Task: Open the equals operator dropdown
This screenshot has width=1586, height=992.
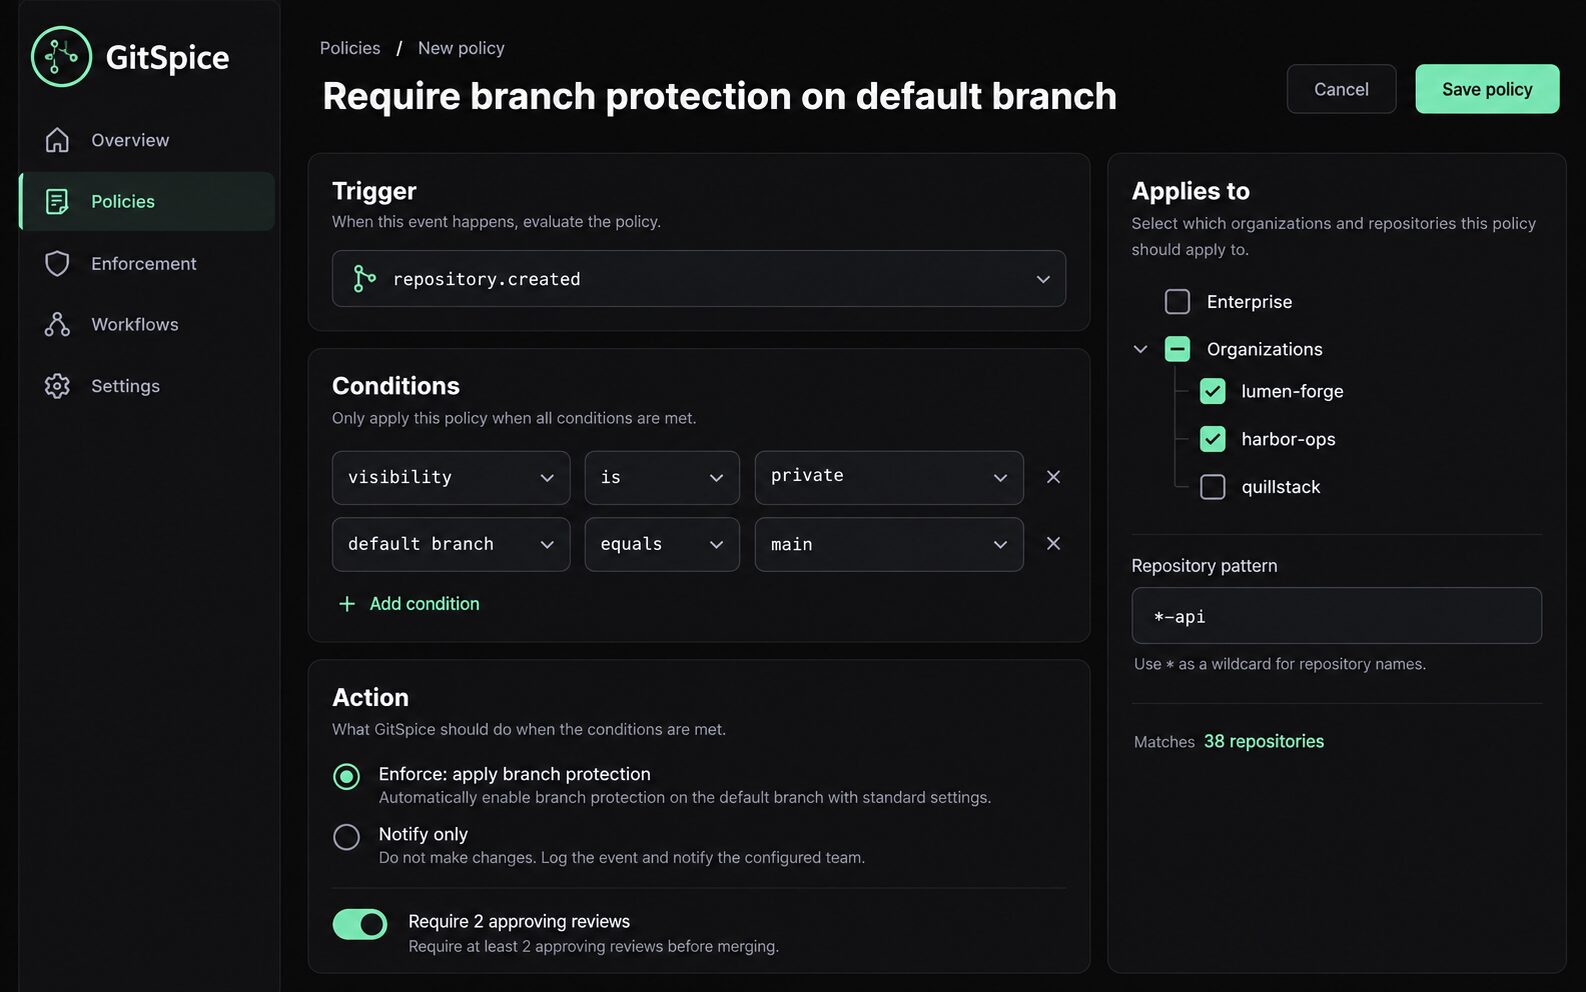Action: click(662, 544)
